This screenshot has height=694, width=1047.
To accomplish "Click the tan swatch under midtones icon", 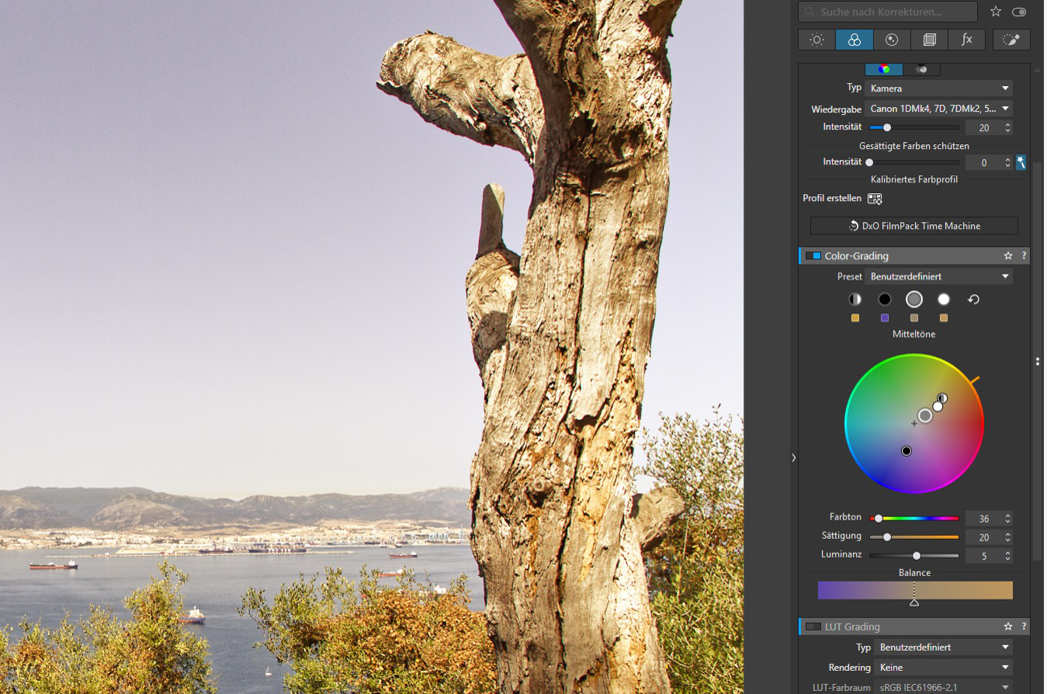I will click(x=914, y=318).
